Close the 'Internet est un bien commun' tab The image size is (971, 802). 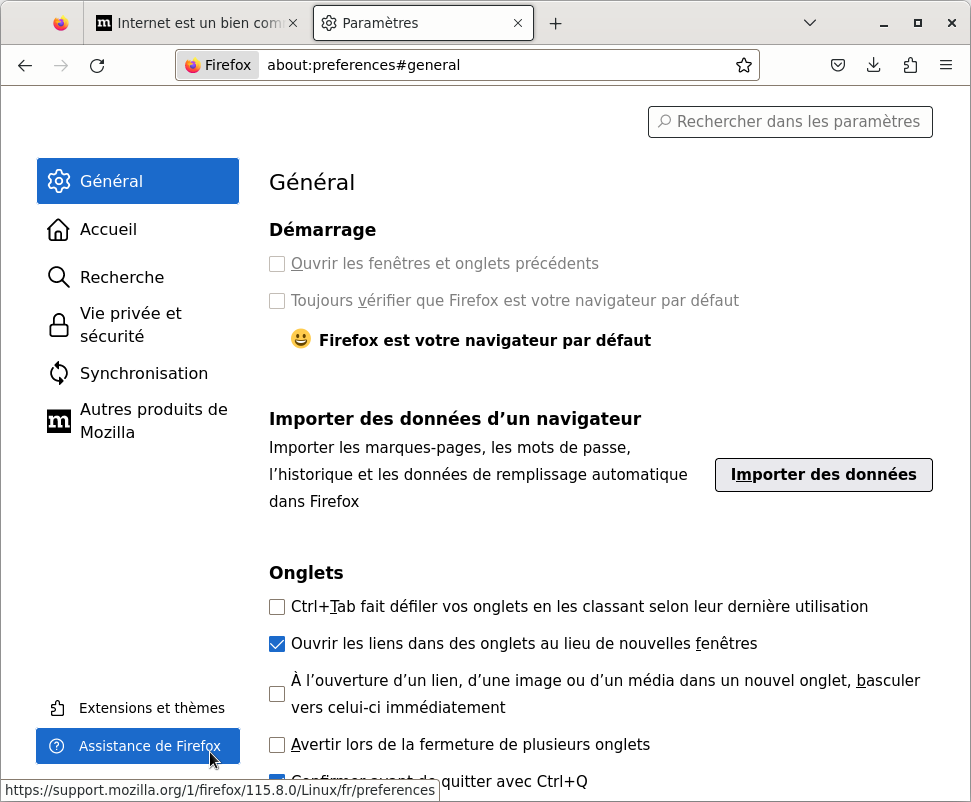(x=293, y=24)
